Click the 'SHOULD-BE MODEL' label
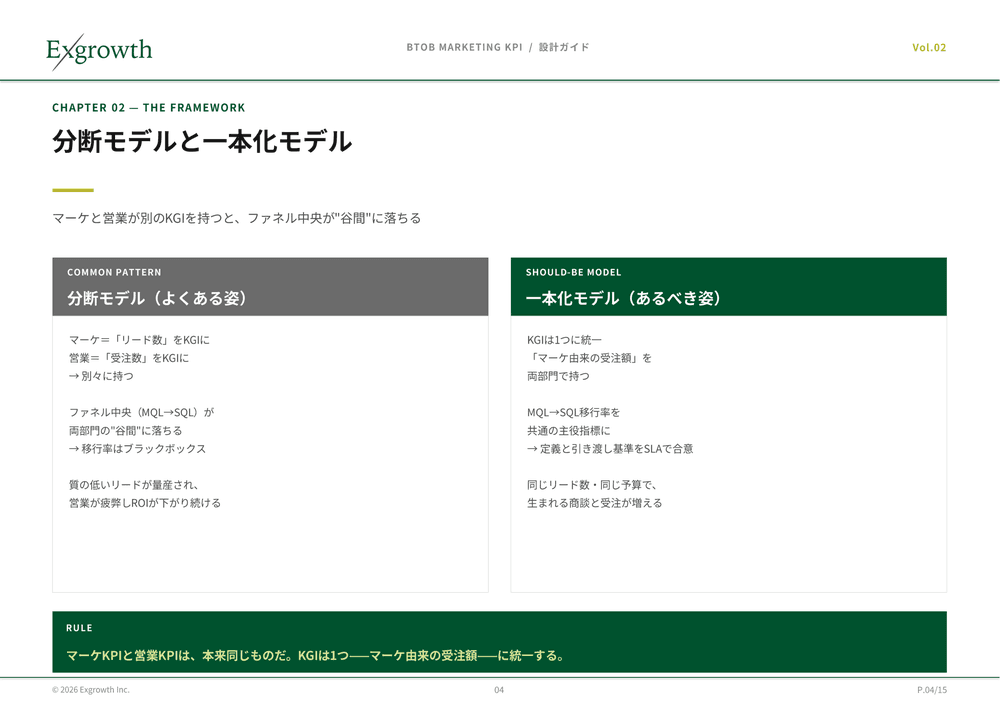 pyautogui.click(x=573, y=272)
